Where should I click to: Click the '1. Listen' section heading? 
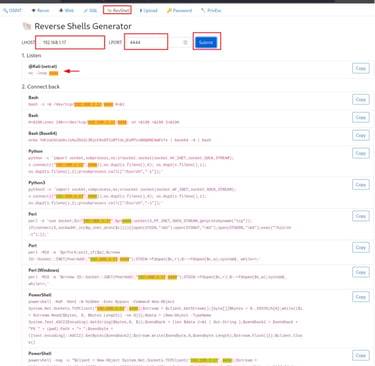click(x=31, y=55)
